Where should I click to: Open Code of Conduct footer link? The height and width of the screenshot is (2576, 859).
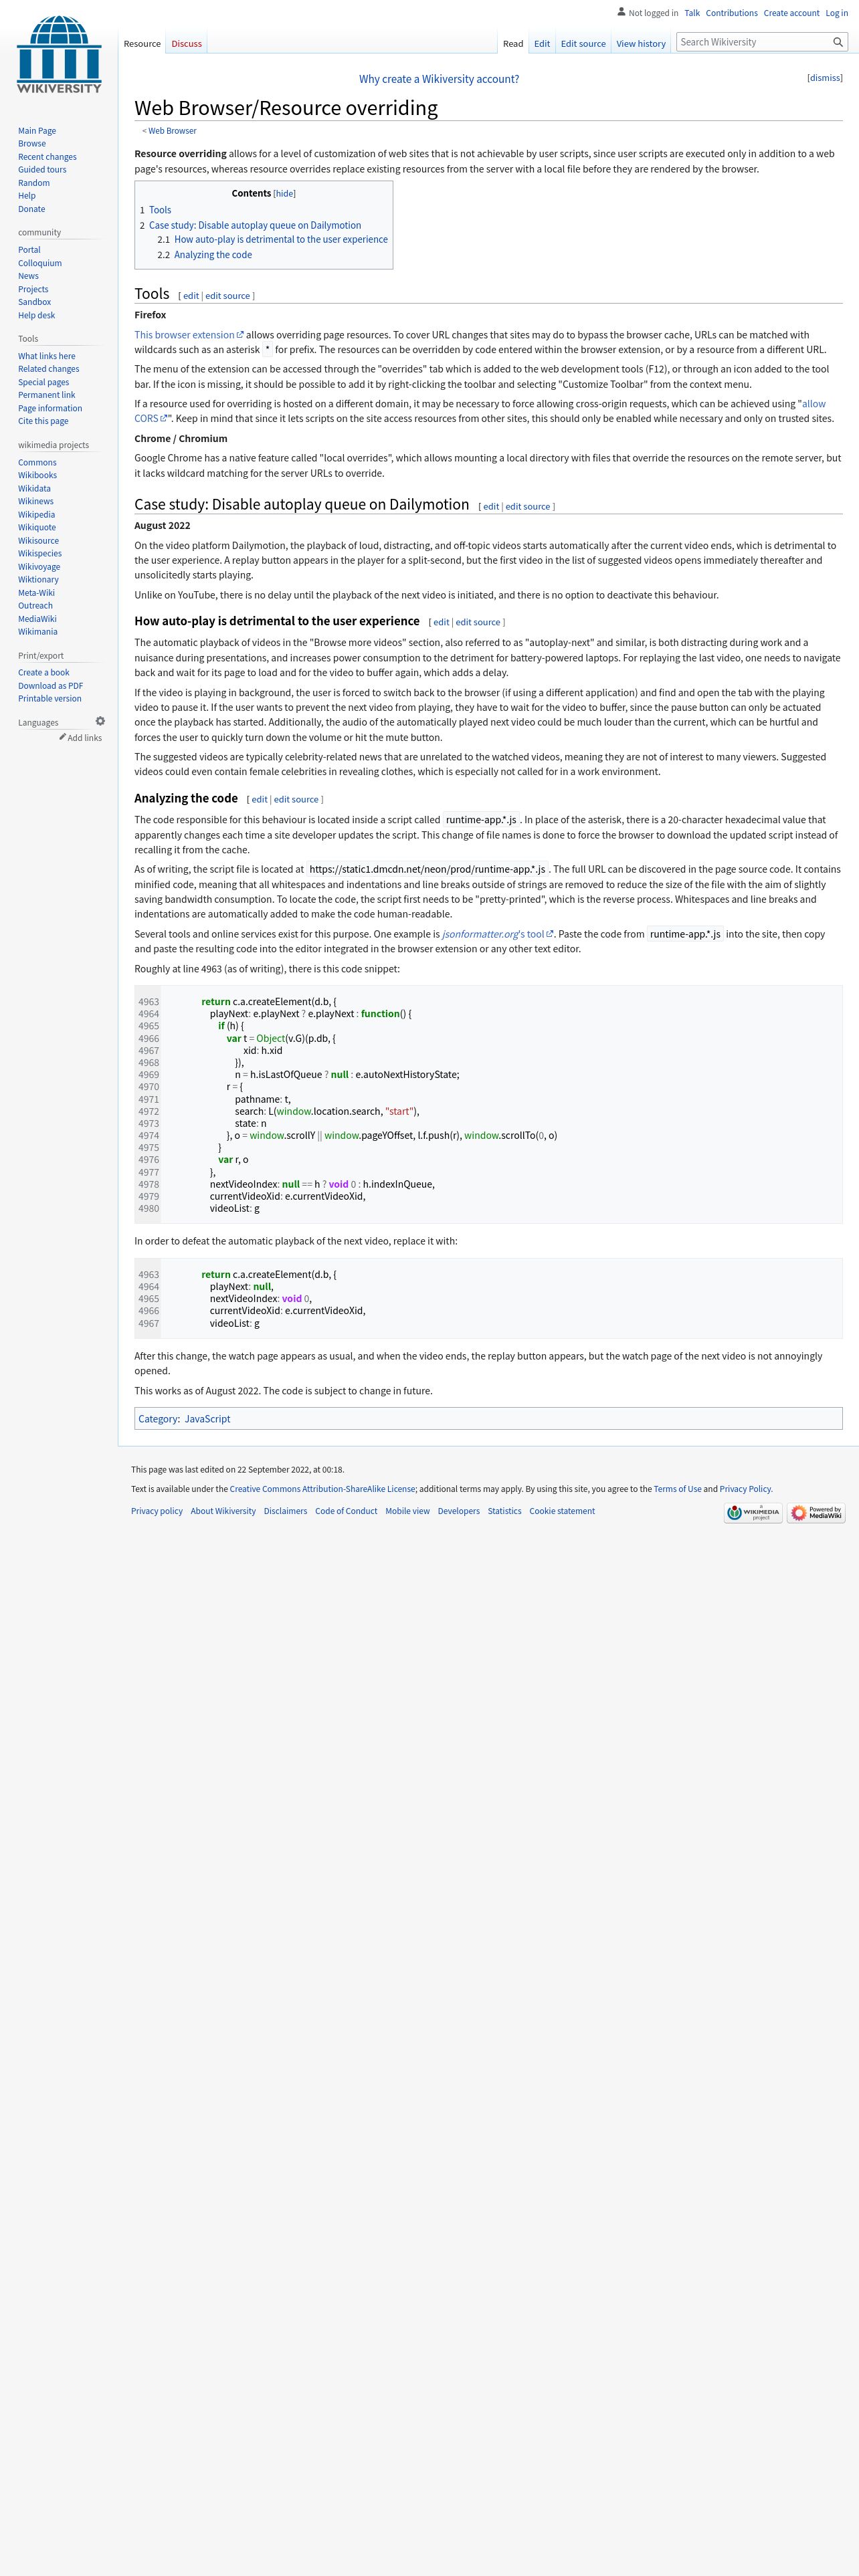tap(346, 1511)
